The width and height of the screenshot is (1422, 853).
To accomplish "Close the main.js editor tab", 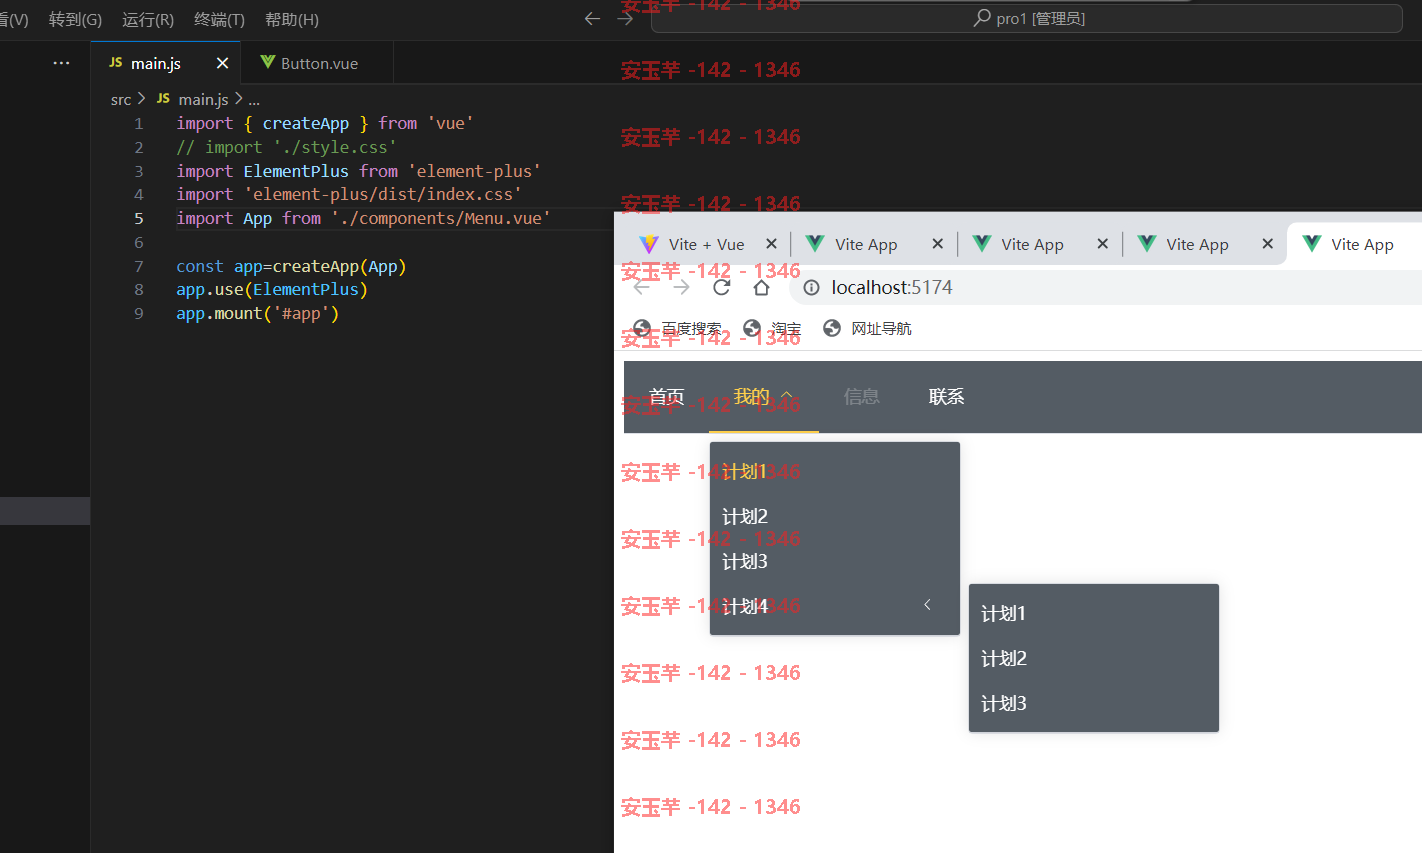I will [x=222, y=63].
